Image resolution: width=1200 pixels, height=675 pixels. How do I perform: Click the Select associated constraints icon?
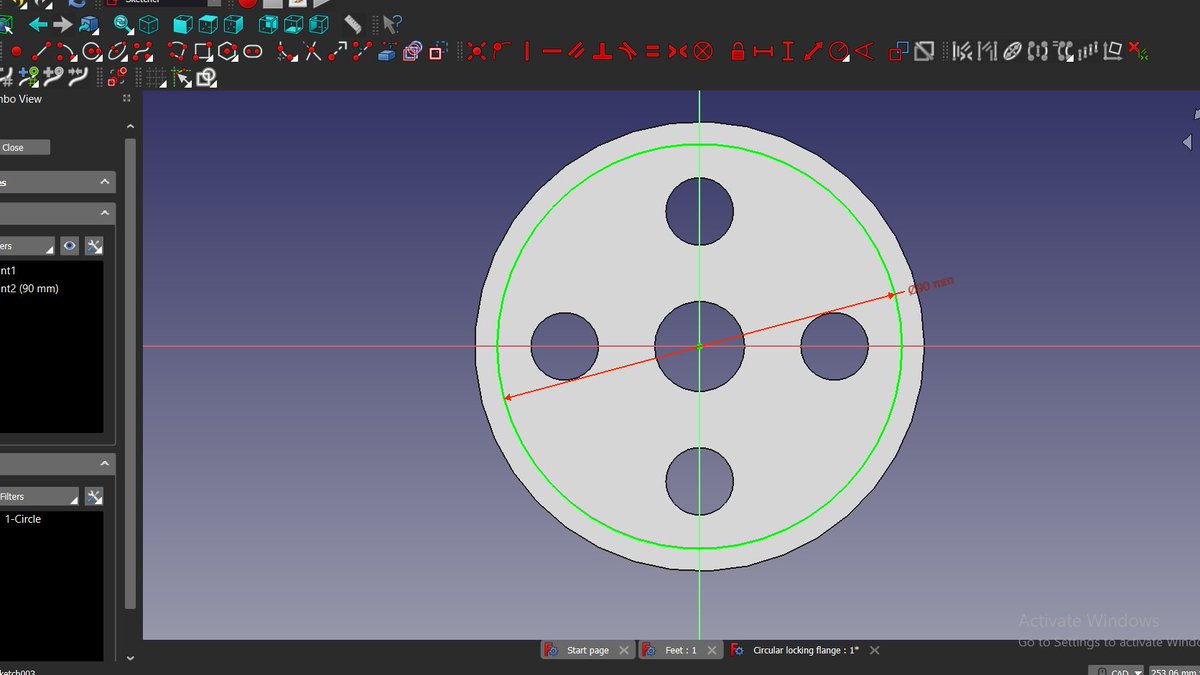tap(962, 51)
